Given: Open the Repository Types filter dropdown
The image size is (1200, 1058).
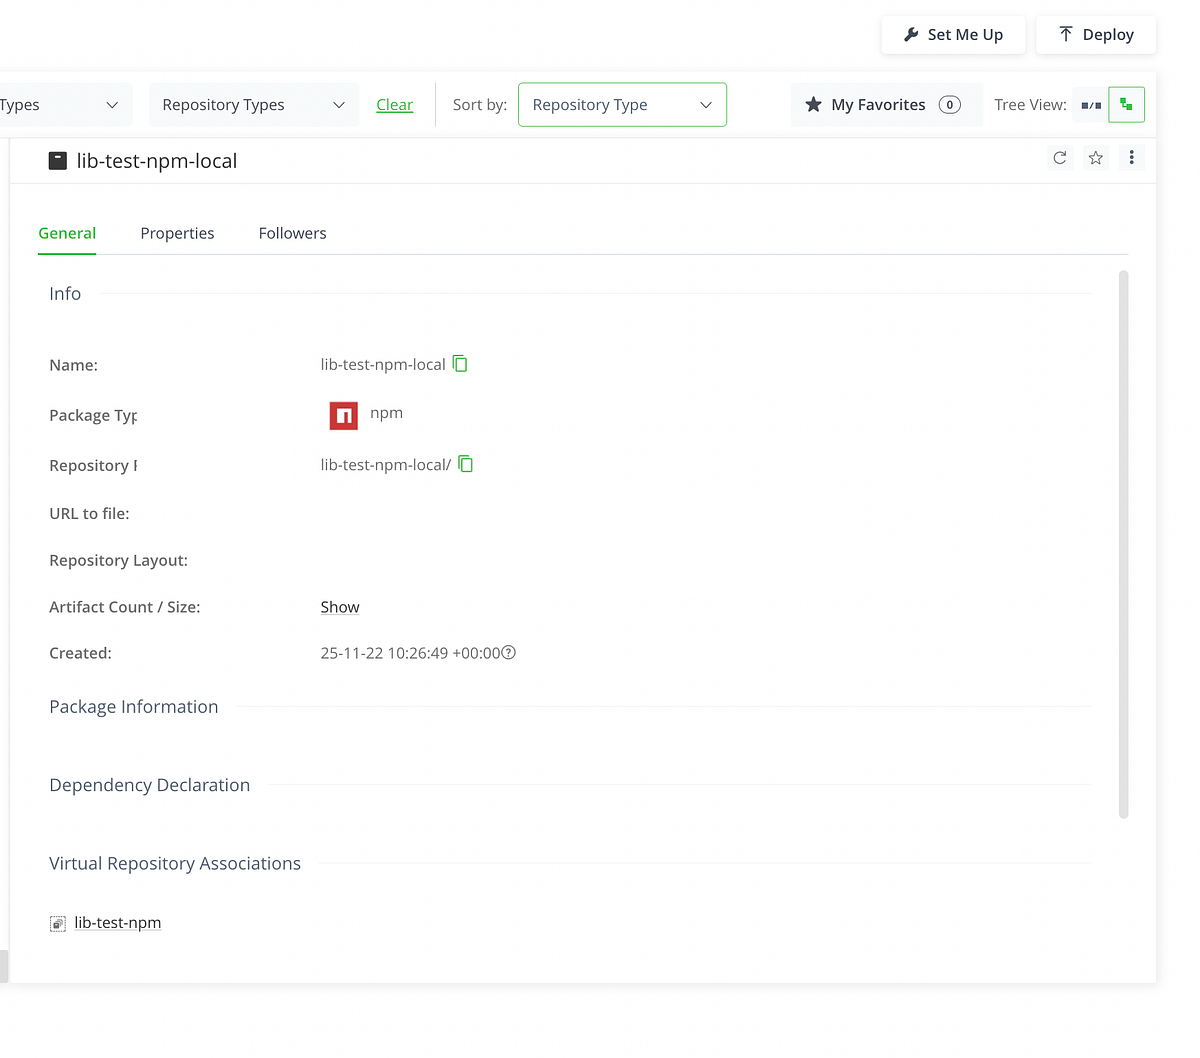Looking at the screenshot, I should (x=253, y=104).
